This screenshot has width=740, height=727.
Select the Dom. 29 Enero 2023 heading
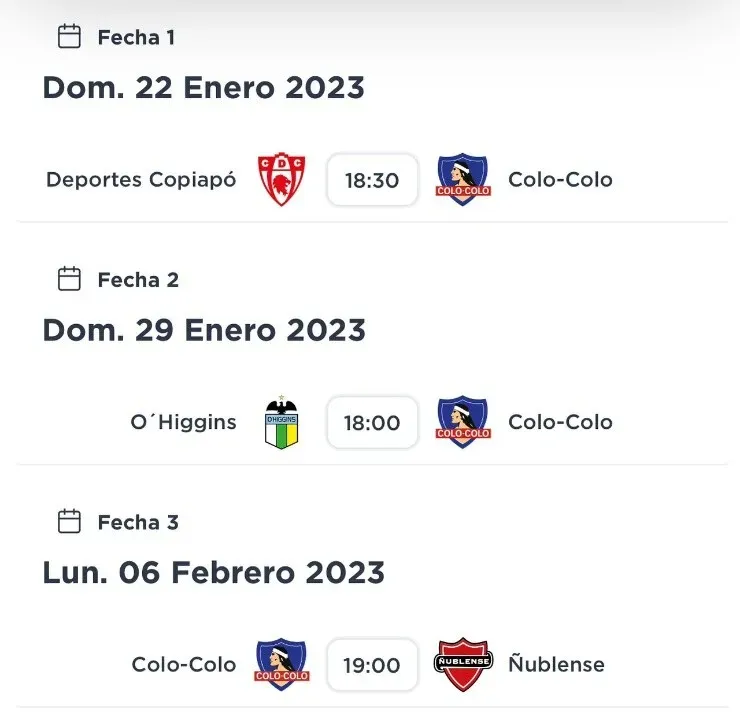pyautogui.click(x=204, y=330)
